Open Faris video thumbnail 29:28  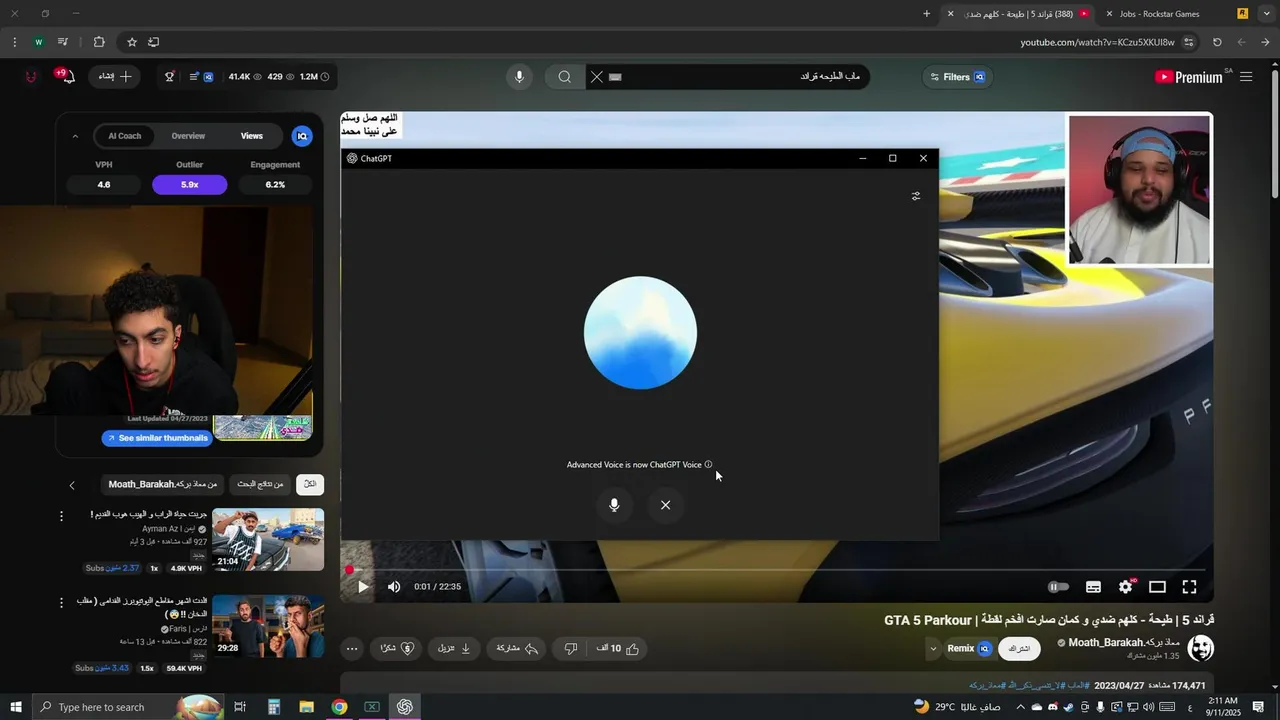pyautogui.click(x=268, y=625)
